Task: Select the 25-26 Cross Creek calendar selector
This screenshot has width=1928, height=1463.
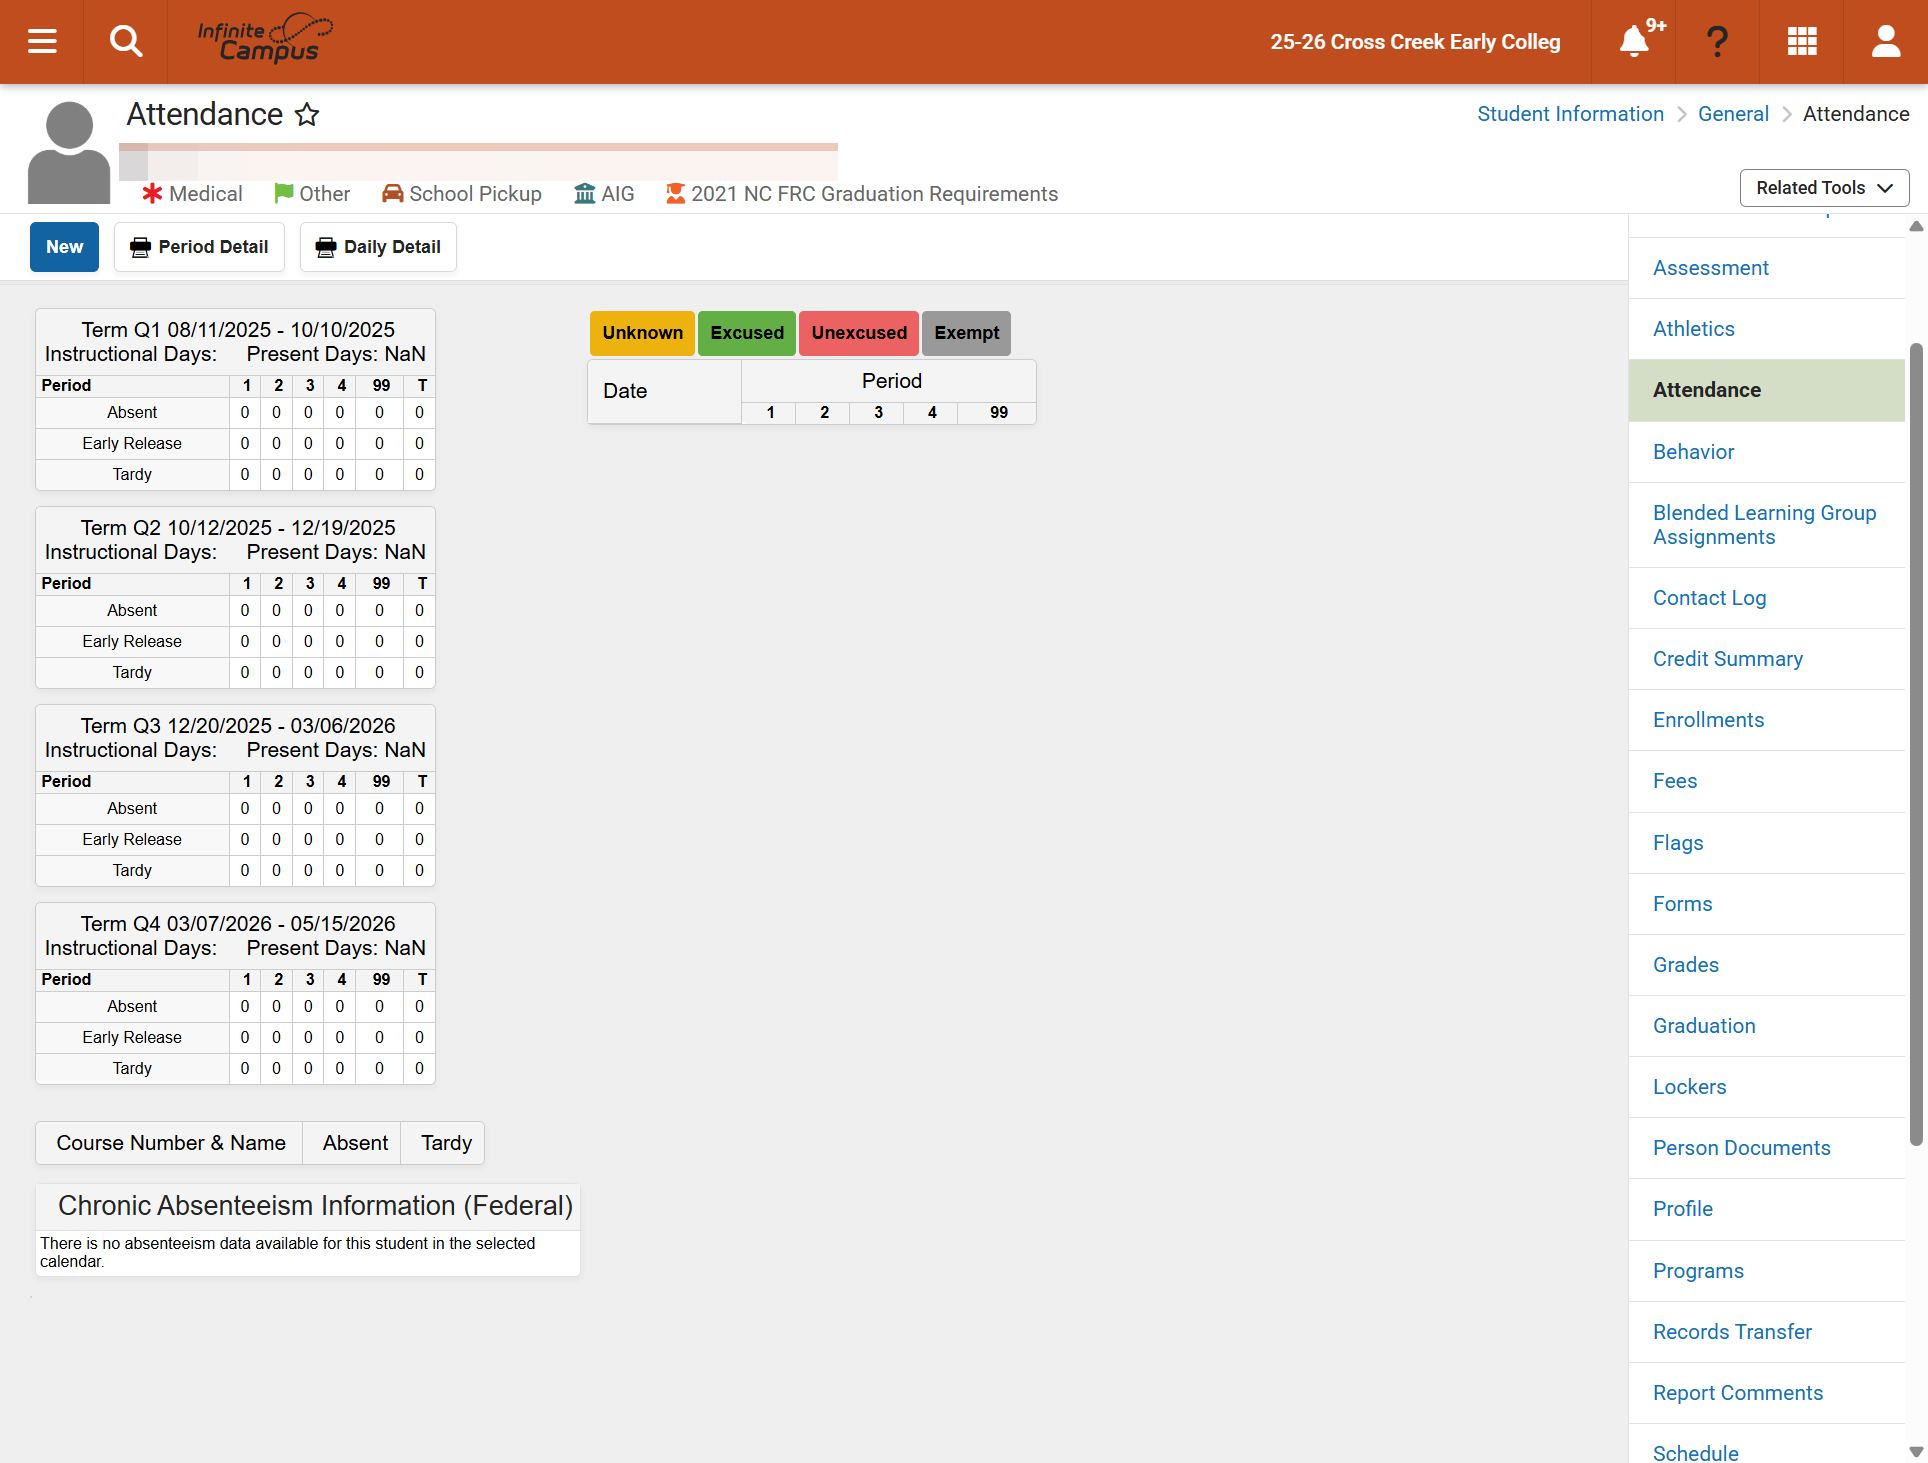Action: [x=1415, y=42]
